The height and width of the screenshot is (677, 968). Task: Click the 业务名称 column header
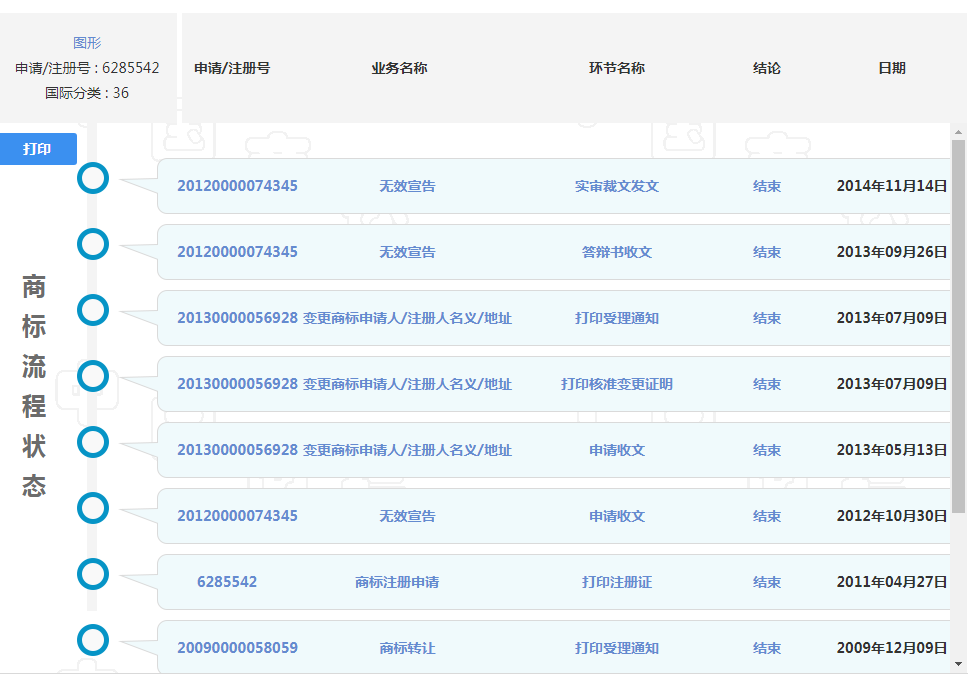pyautogui.click(x=398, y=69)
